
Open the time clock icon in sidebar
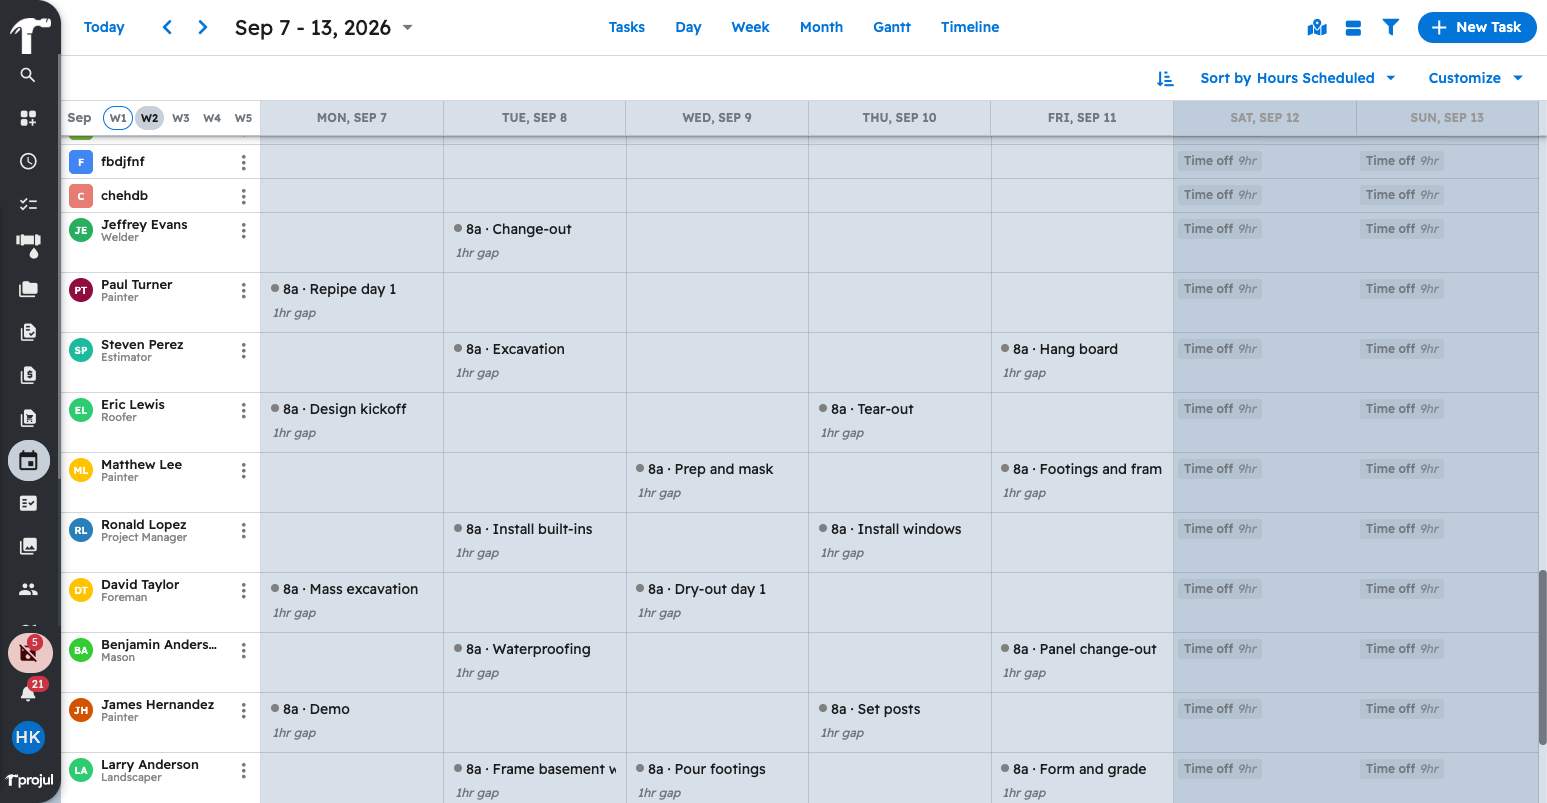point(28,161)
